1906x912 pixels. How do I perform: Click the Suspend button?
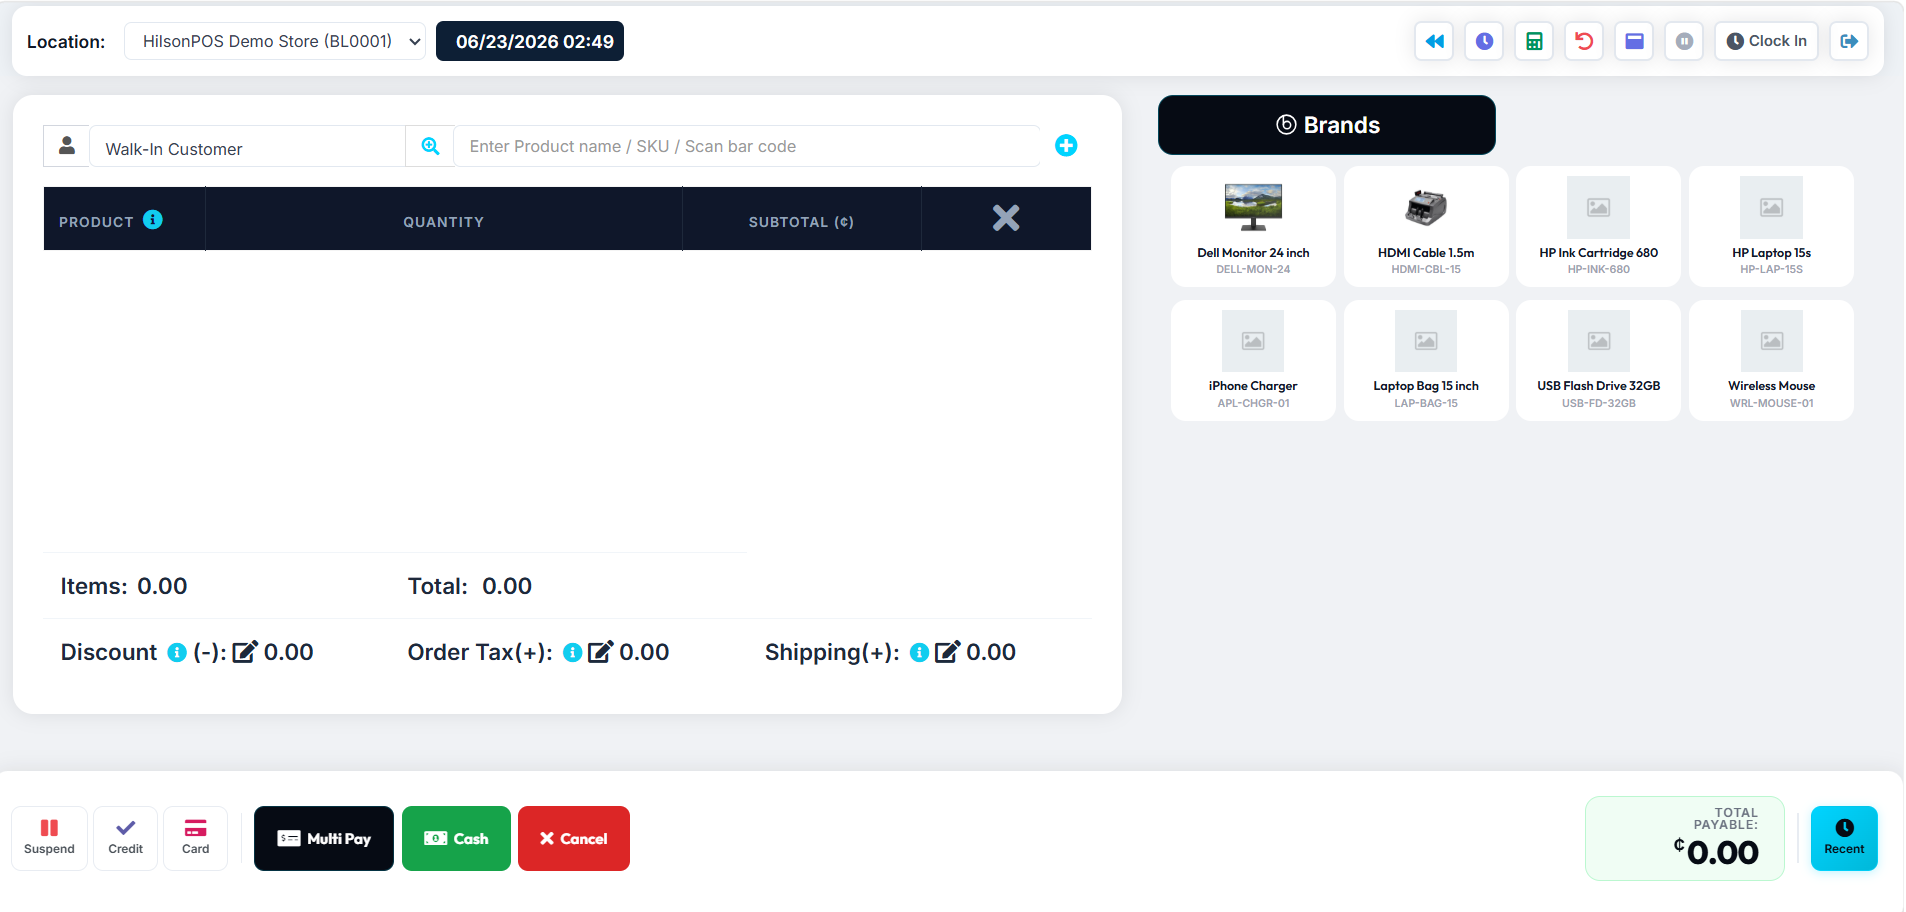pyautogui.click(x=49, y=838)
